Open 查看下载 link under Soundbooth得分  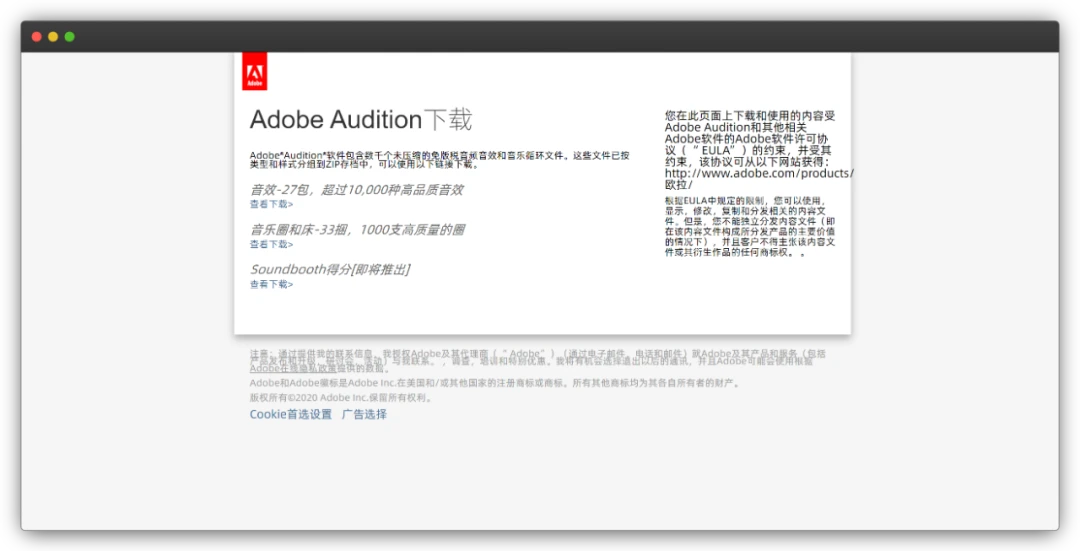[271, 284]
